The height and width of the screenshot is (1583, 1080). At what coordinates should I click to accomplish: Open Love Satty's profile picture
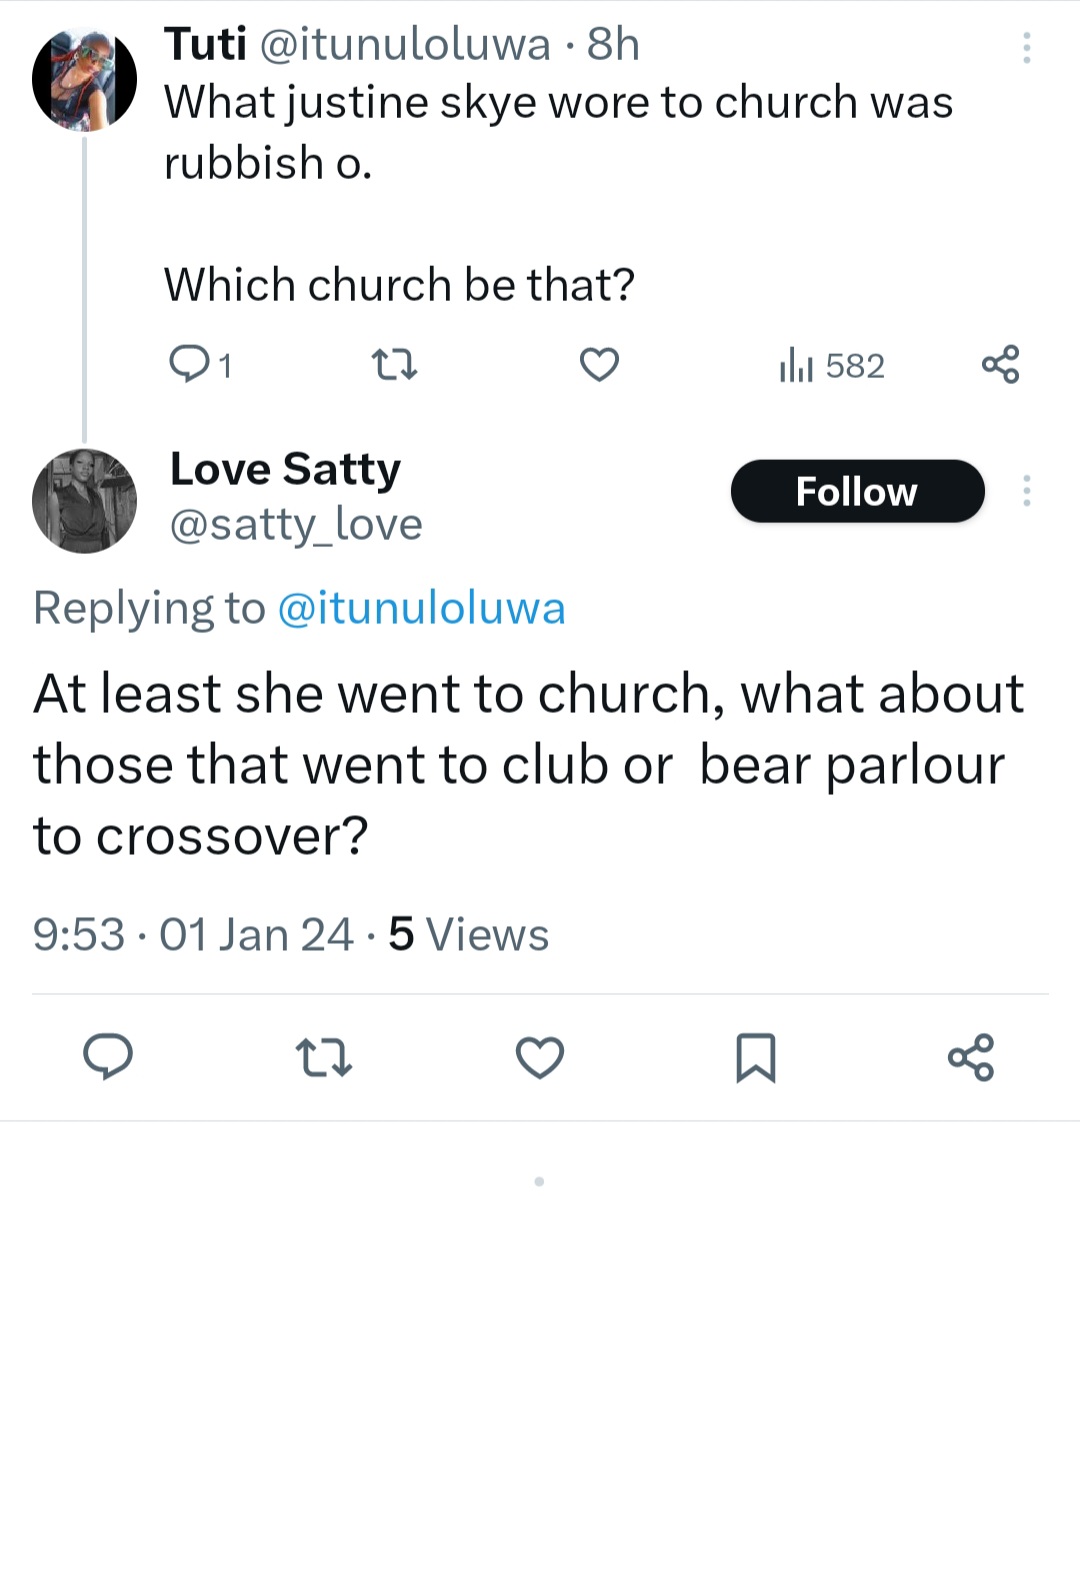[x=84, y=501]
